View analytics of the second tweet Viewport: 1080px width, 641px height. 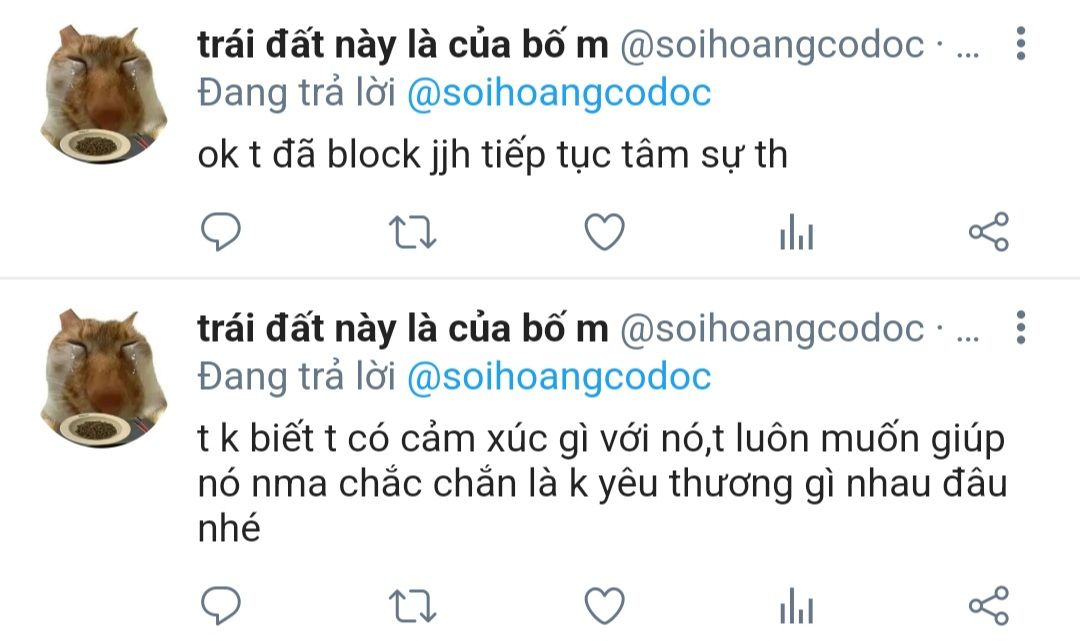pos(796,605)
